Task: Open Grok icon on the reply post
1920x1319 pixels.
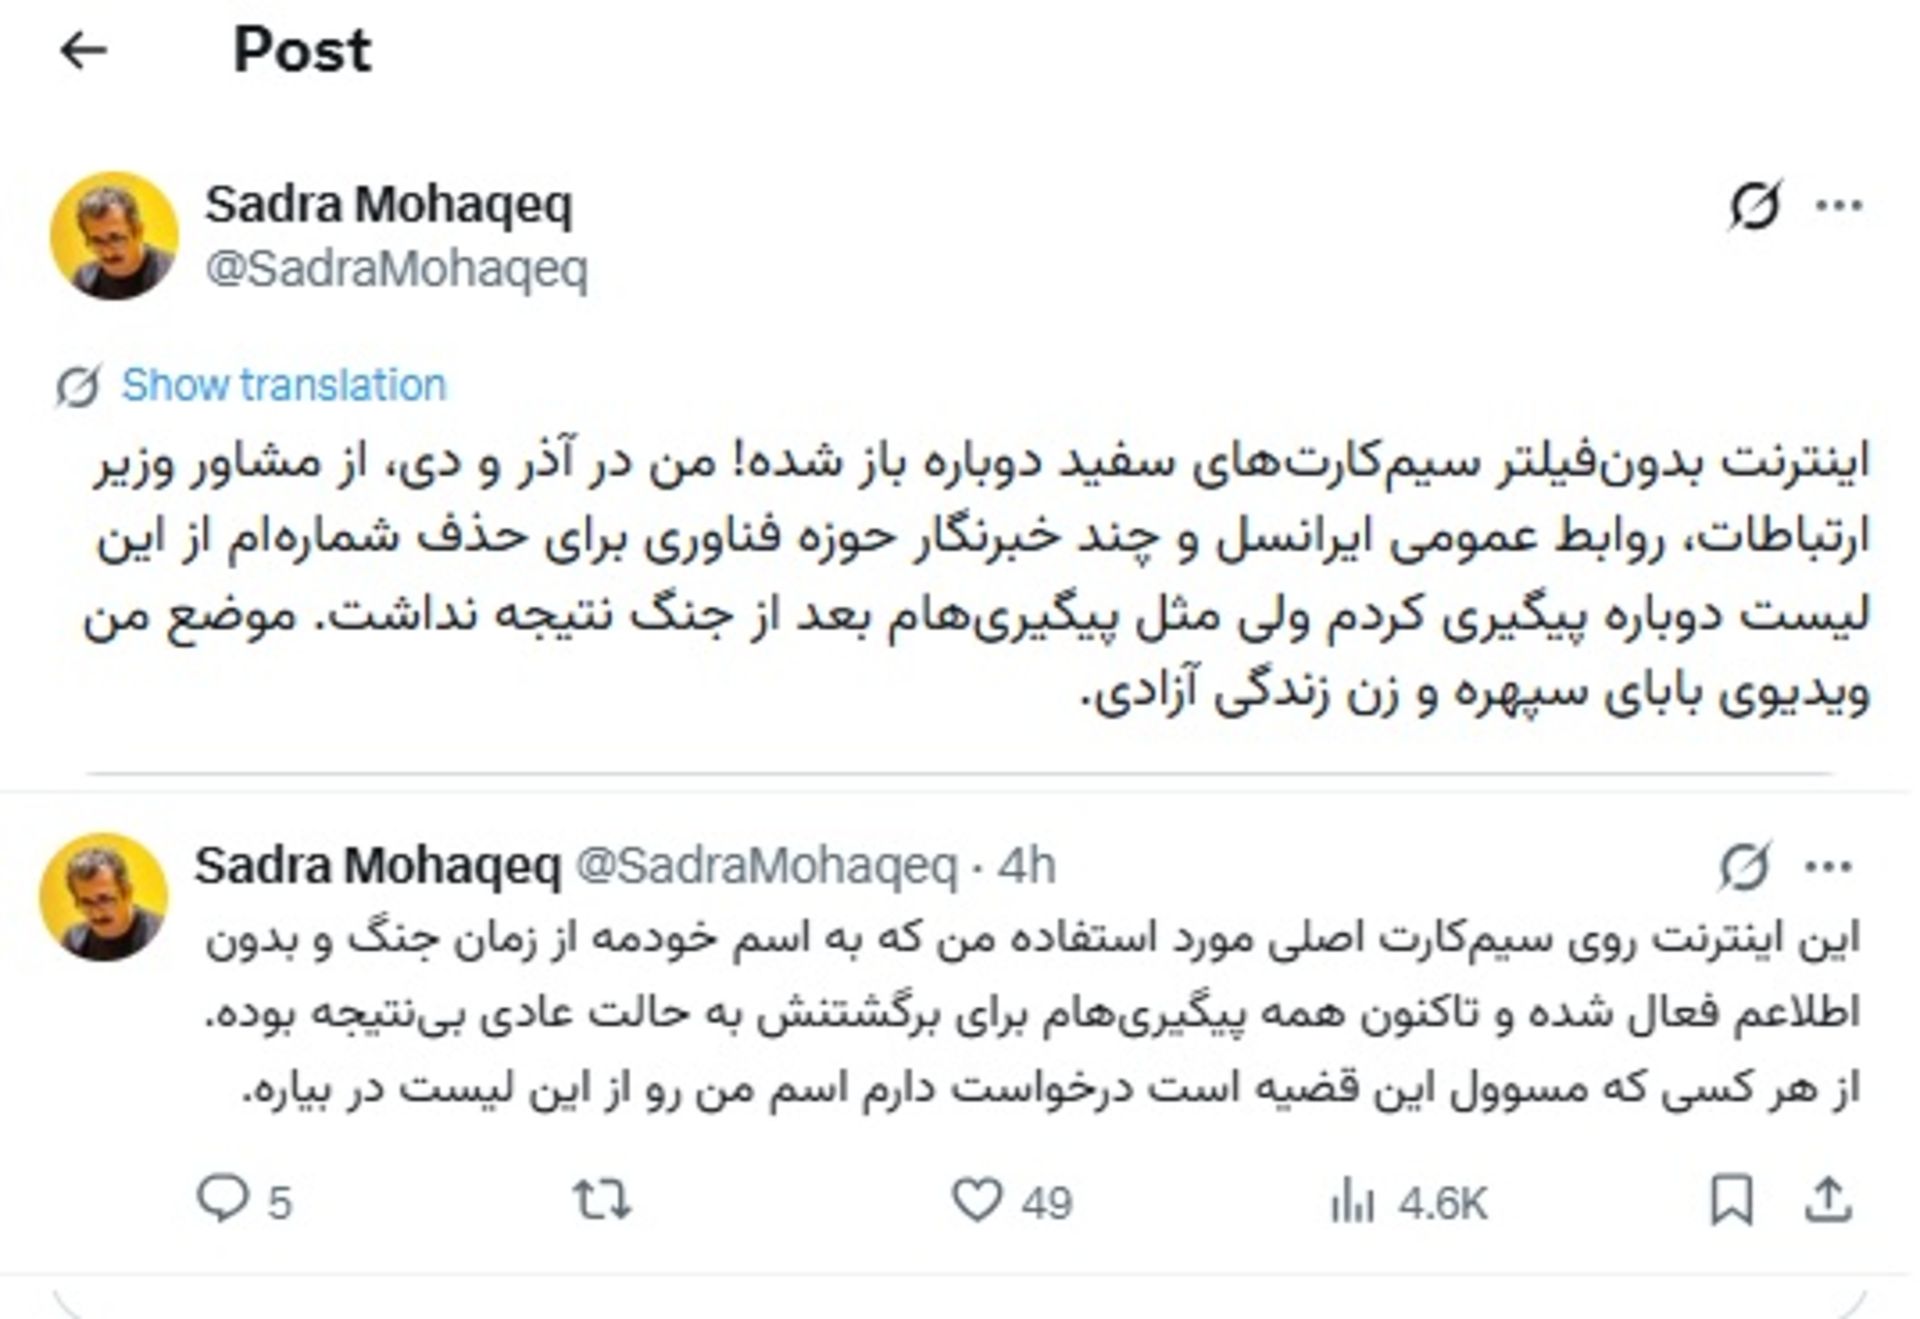Action: pyautogui.click(x=1745, y=866)
